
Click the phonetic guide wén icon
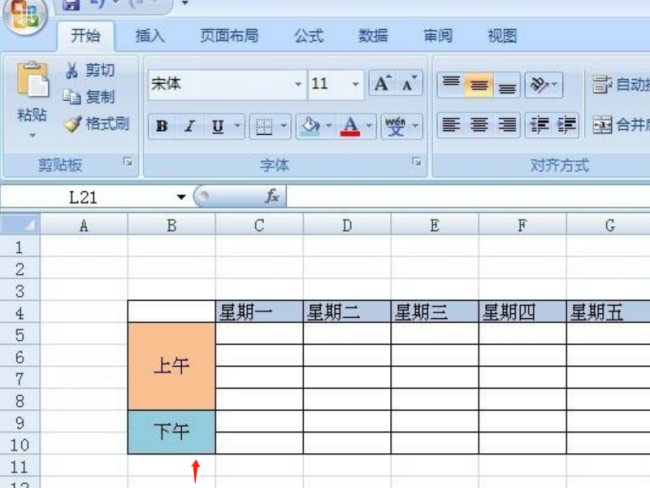coord(395,126)
